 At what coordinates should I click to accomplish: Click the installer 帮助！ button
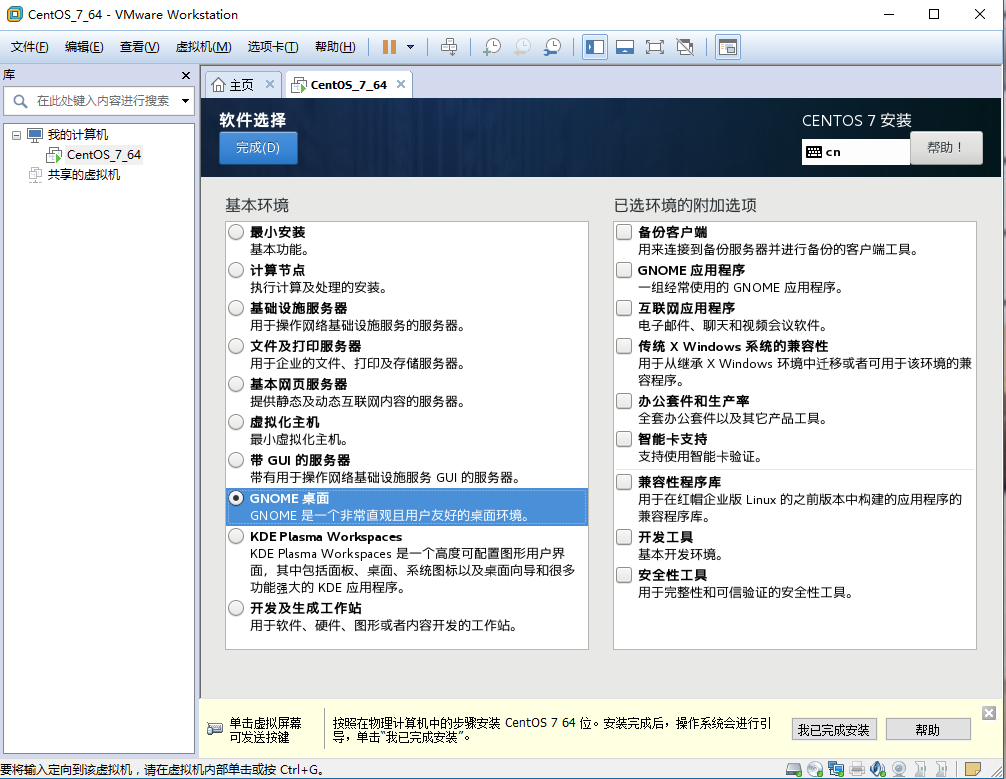946,148
